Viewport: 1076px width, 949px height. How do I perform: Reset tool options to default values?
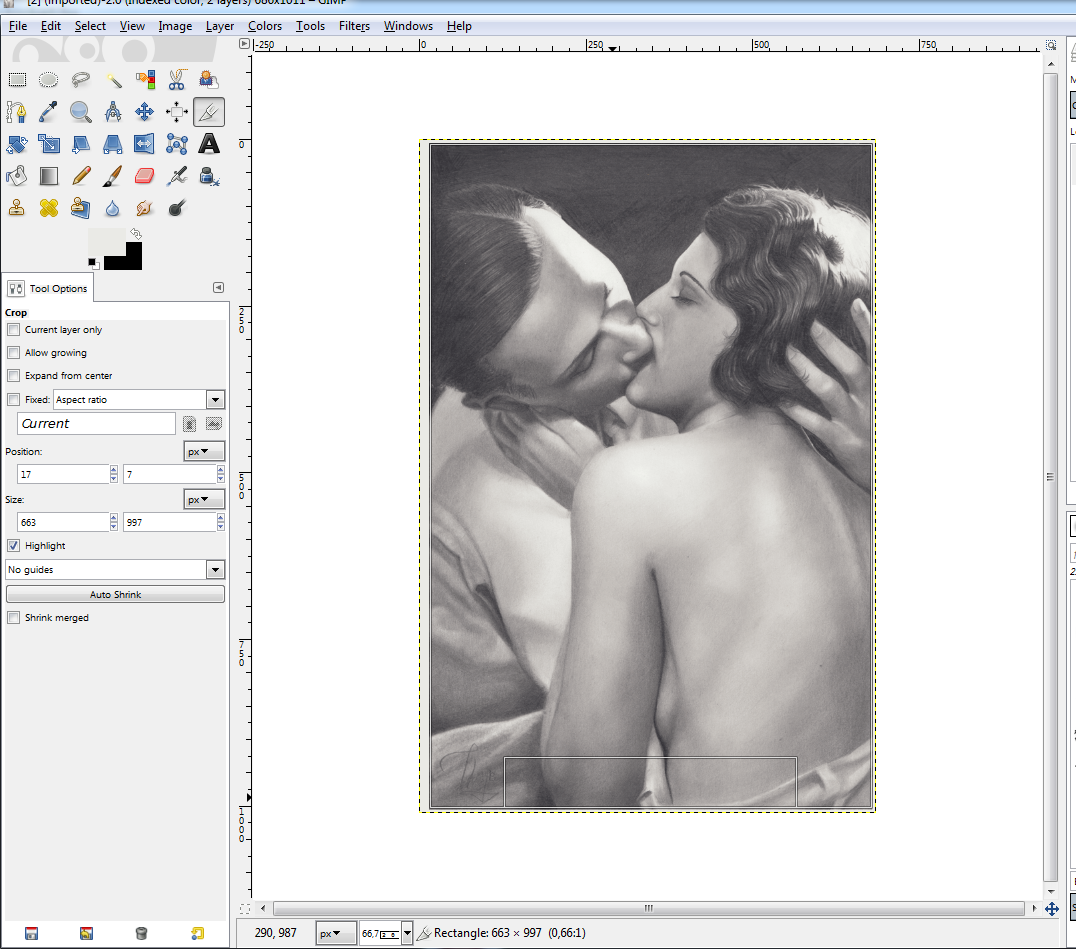pos(198,933)
